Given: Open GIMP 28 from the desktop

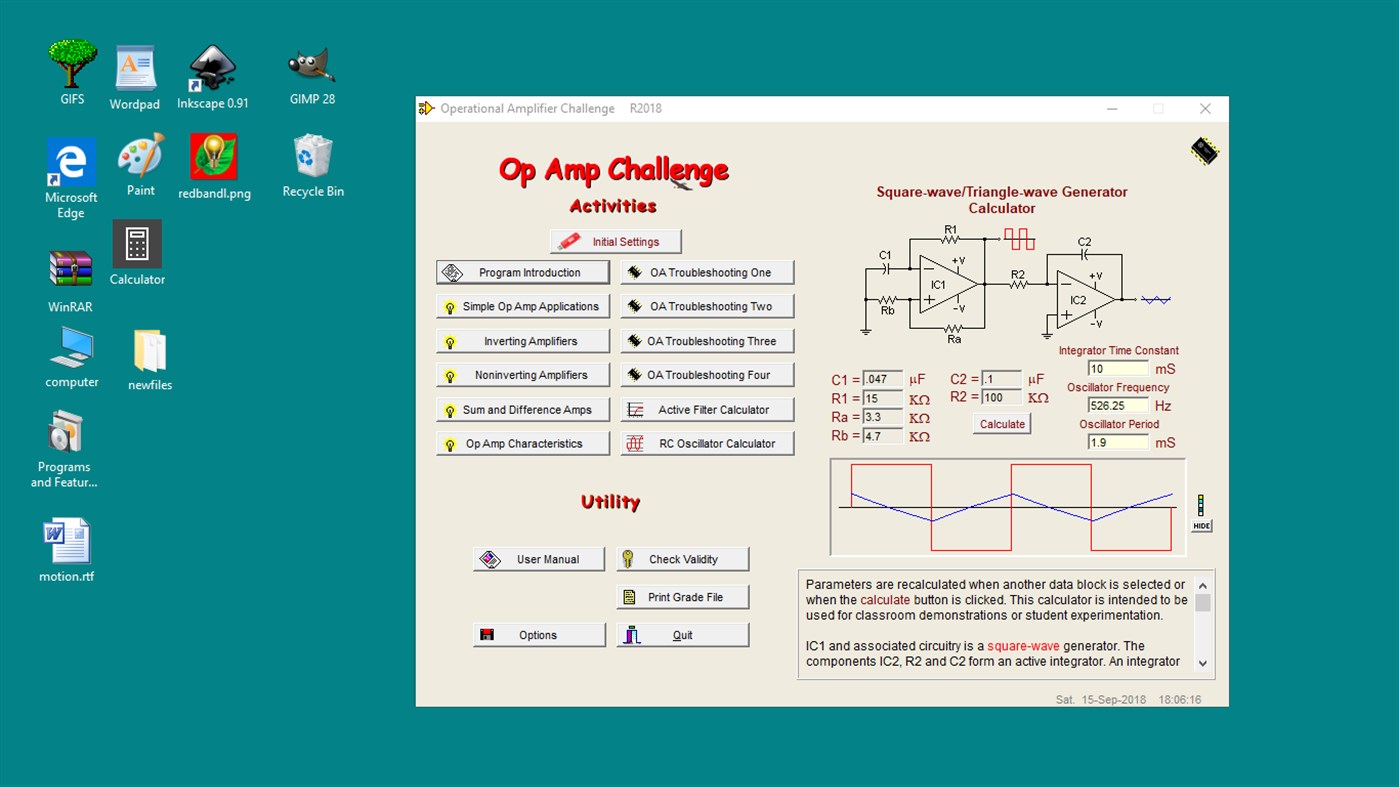Looking at the screenshot, I should pyautogui.click(x=310, y=65).
